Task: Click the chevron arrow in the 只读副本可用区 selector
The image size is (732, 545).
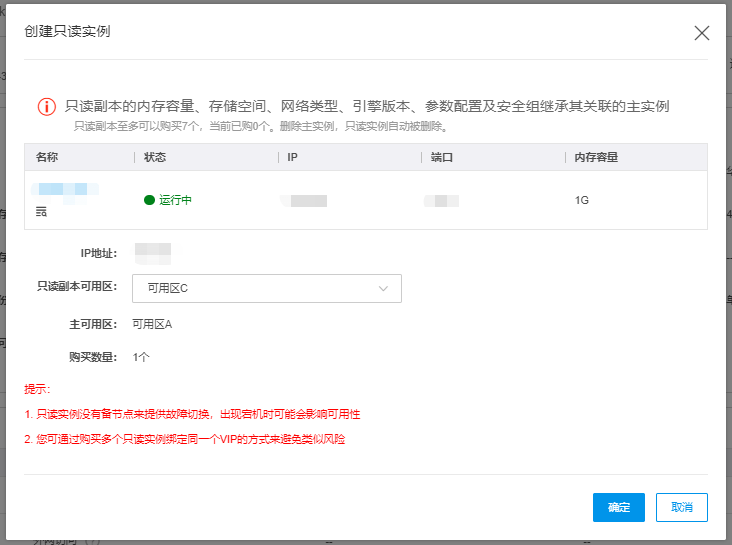Action: (x=383, y=289)
